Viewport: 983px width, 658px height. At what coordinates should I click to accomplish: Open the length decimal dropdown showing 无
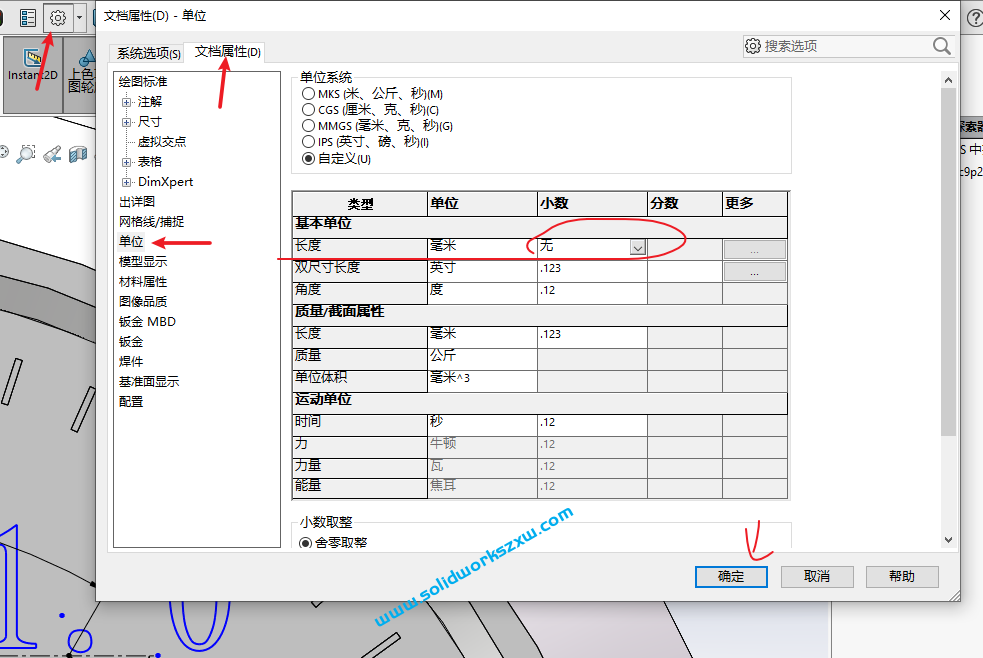coord(638,246)
